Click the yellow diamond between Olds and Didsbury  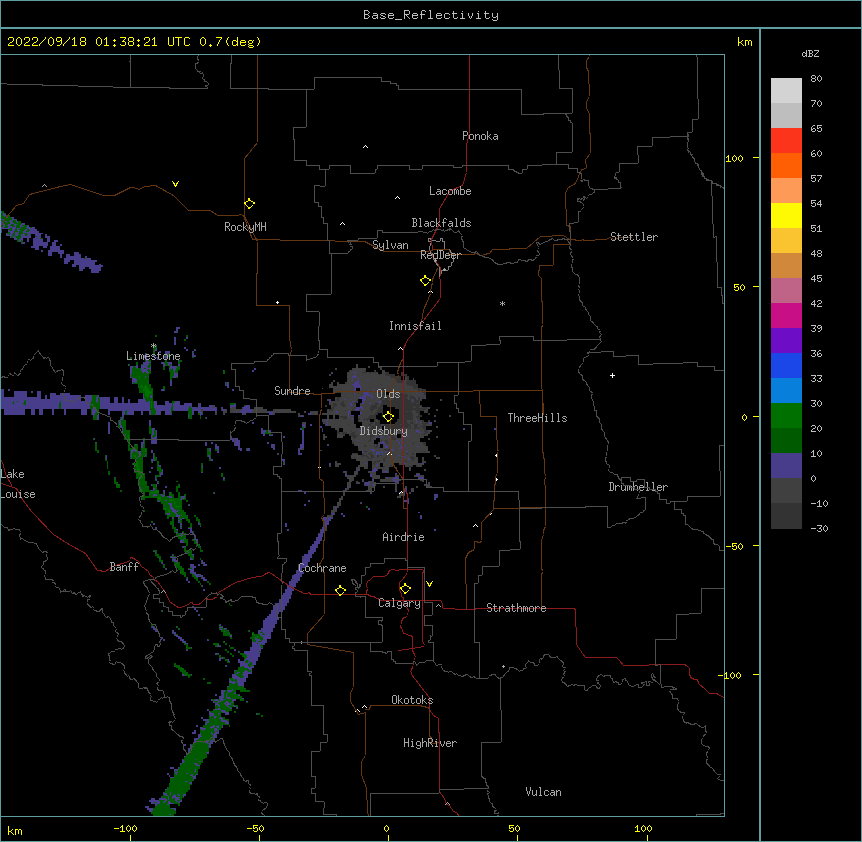(x=388, y=417)
